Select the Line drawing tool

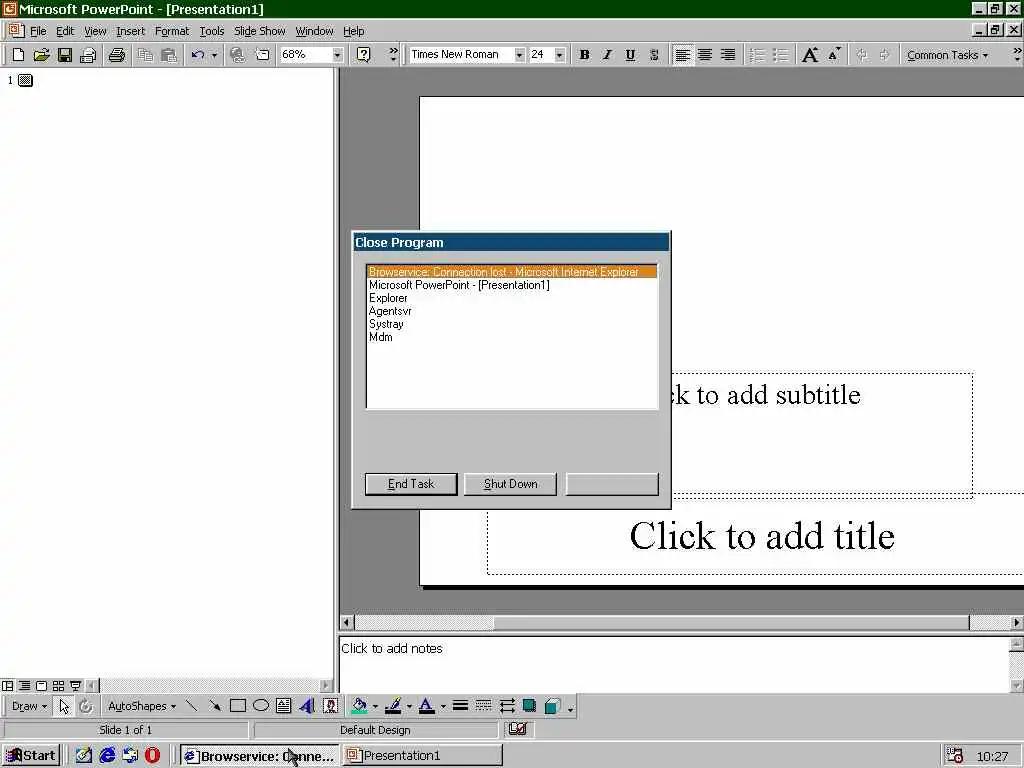[191, 706]
